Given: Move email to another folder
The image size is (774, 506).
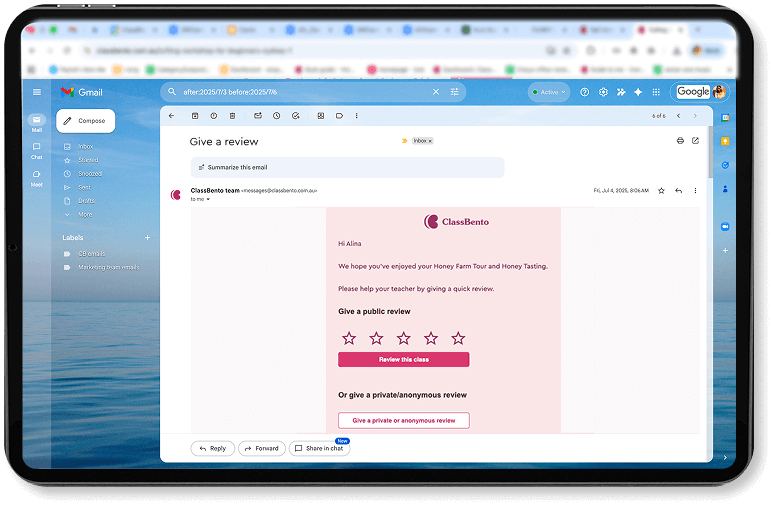Looking at the screenshot, I should click(x=320, y=116).
